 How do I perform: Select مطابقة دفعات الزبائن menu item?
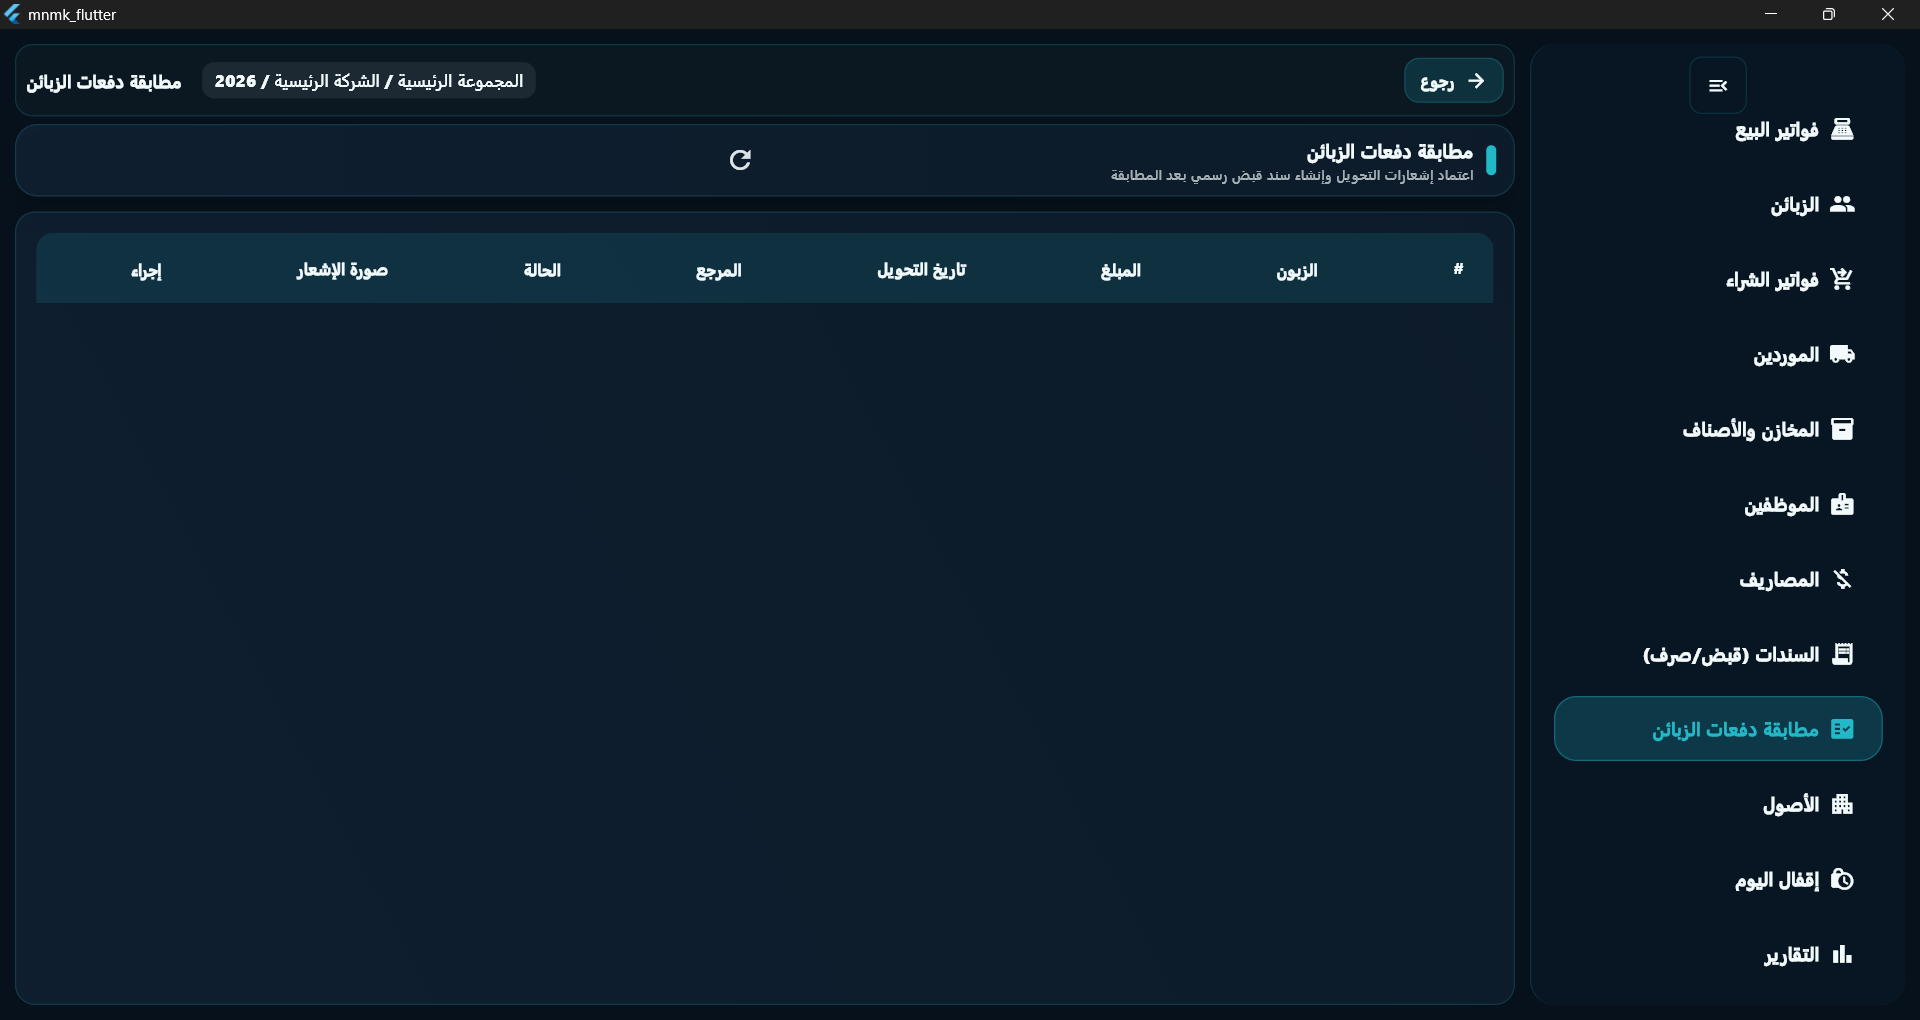pos(1718,729)
